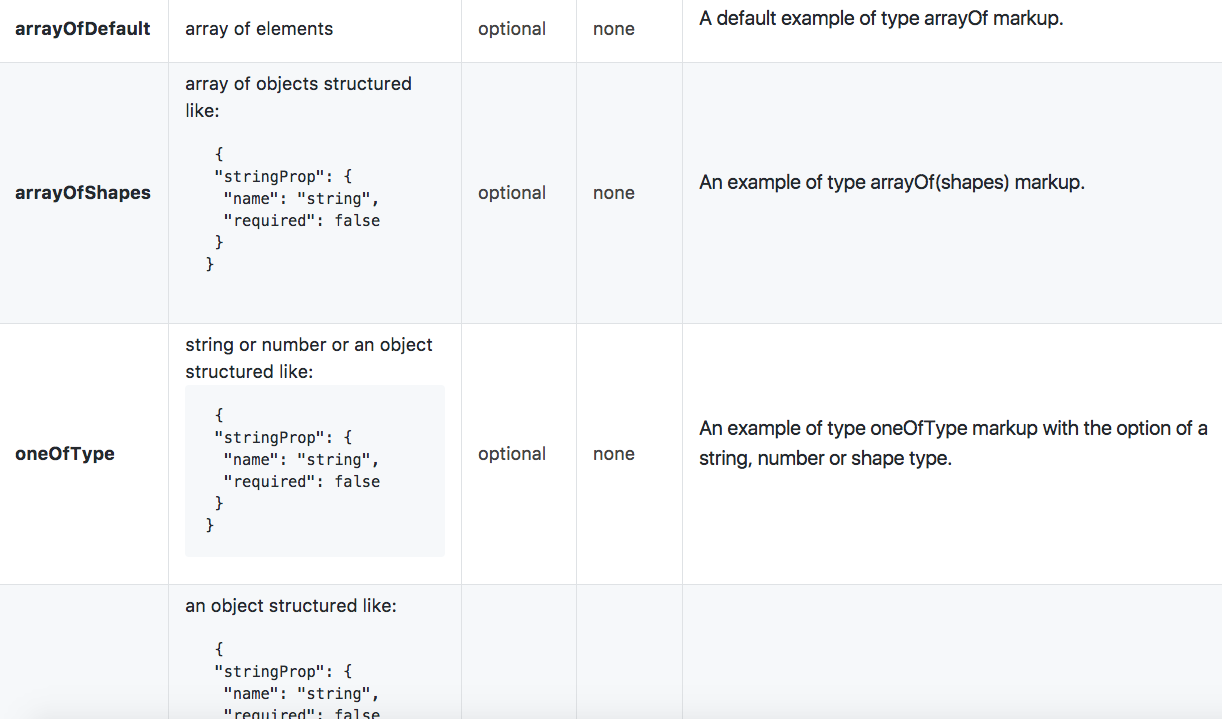Click 'an object structured like:' text
The image size is (1222, 719).
[x=291, y=606]
